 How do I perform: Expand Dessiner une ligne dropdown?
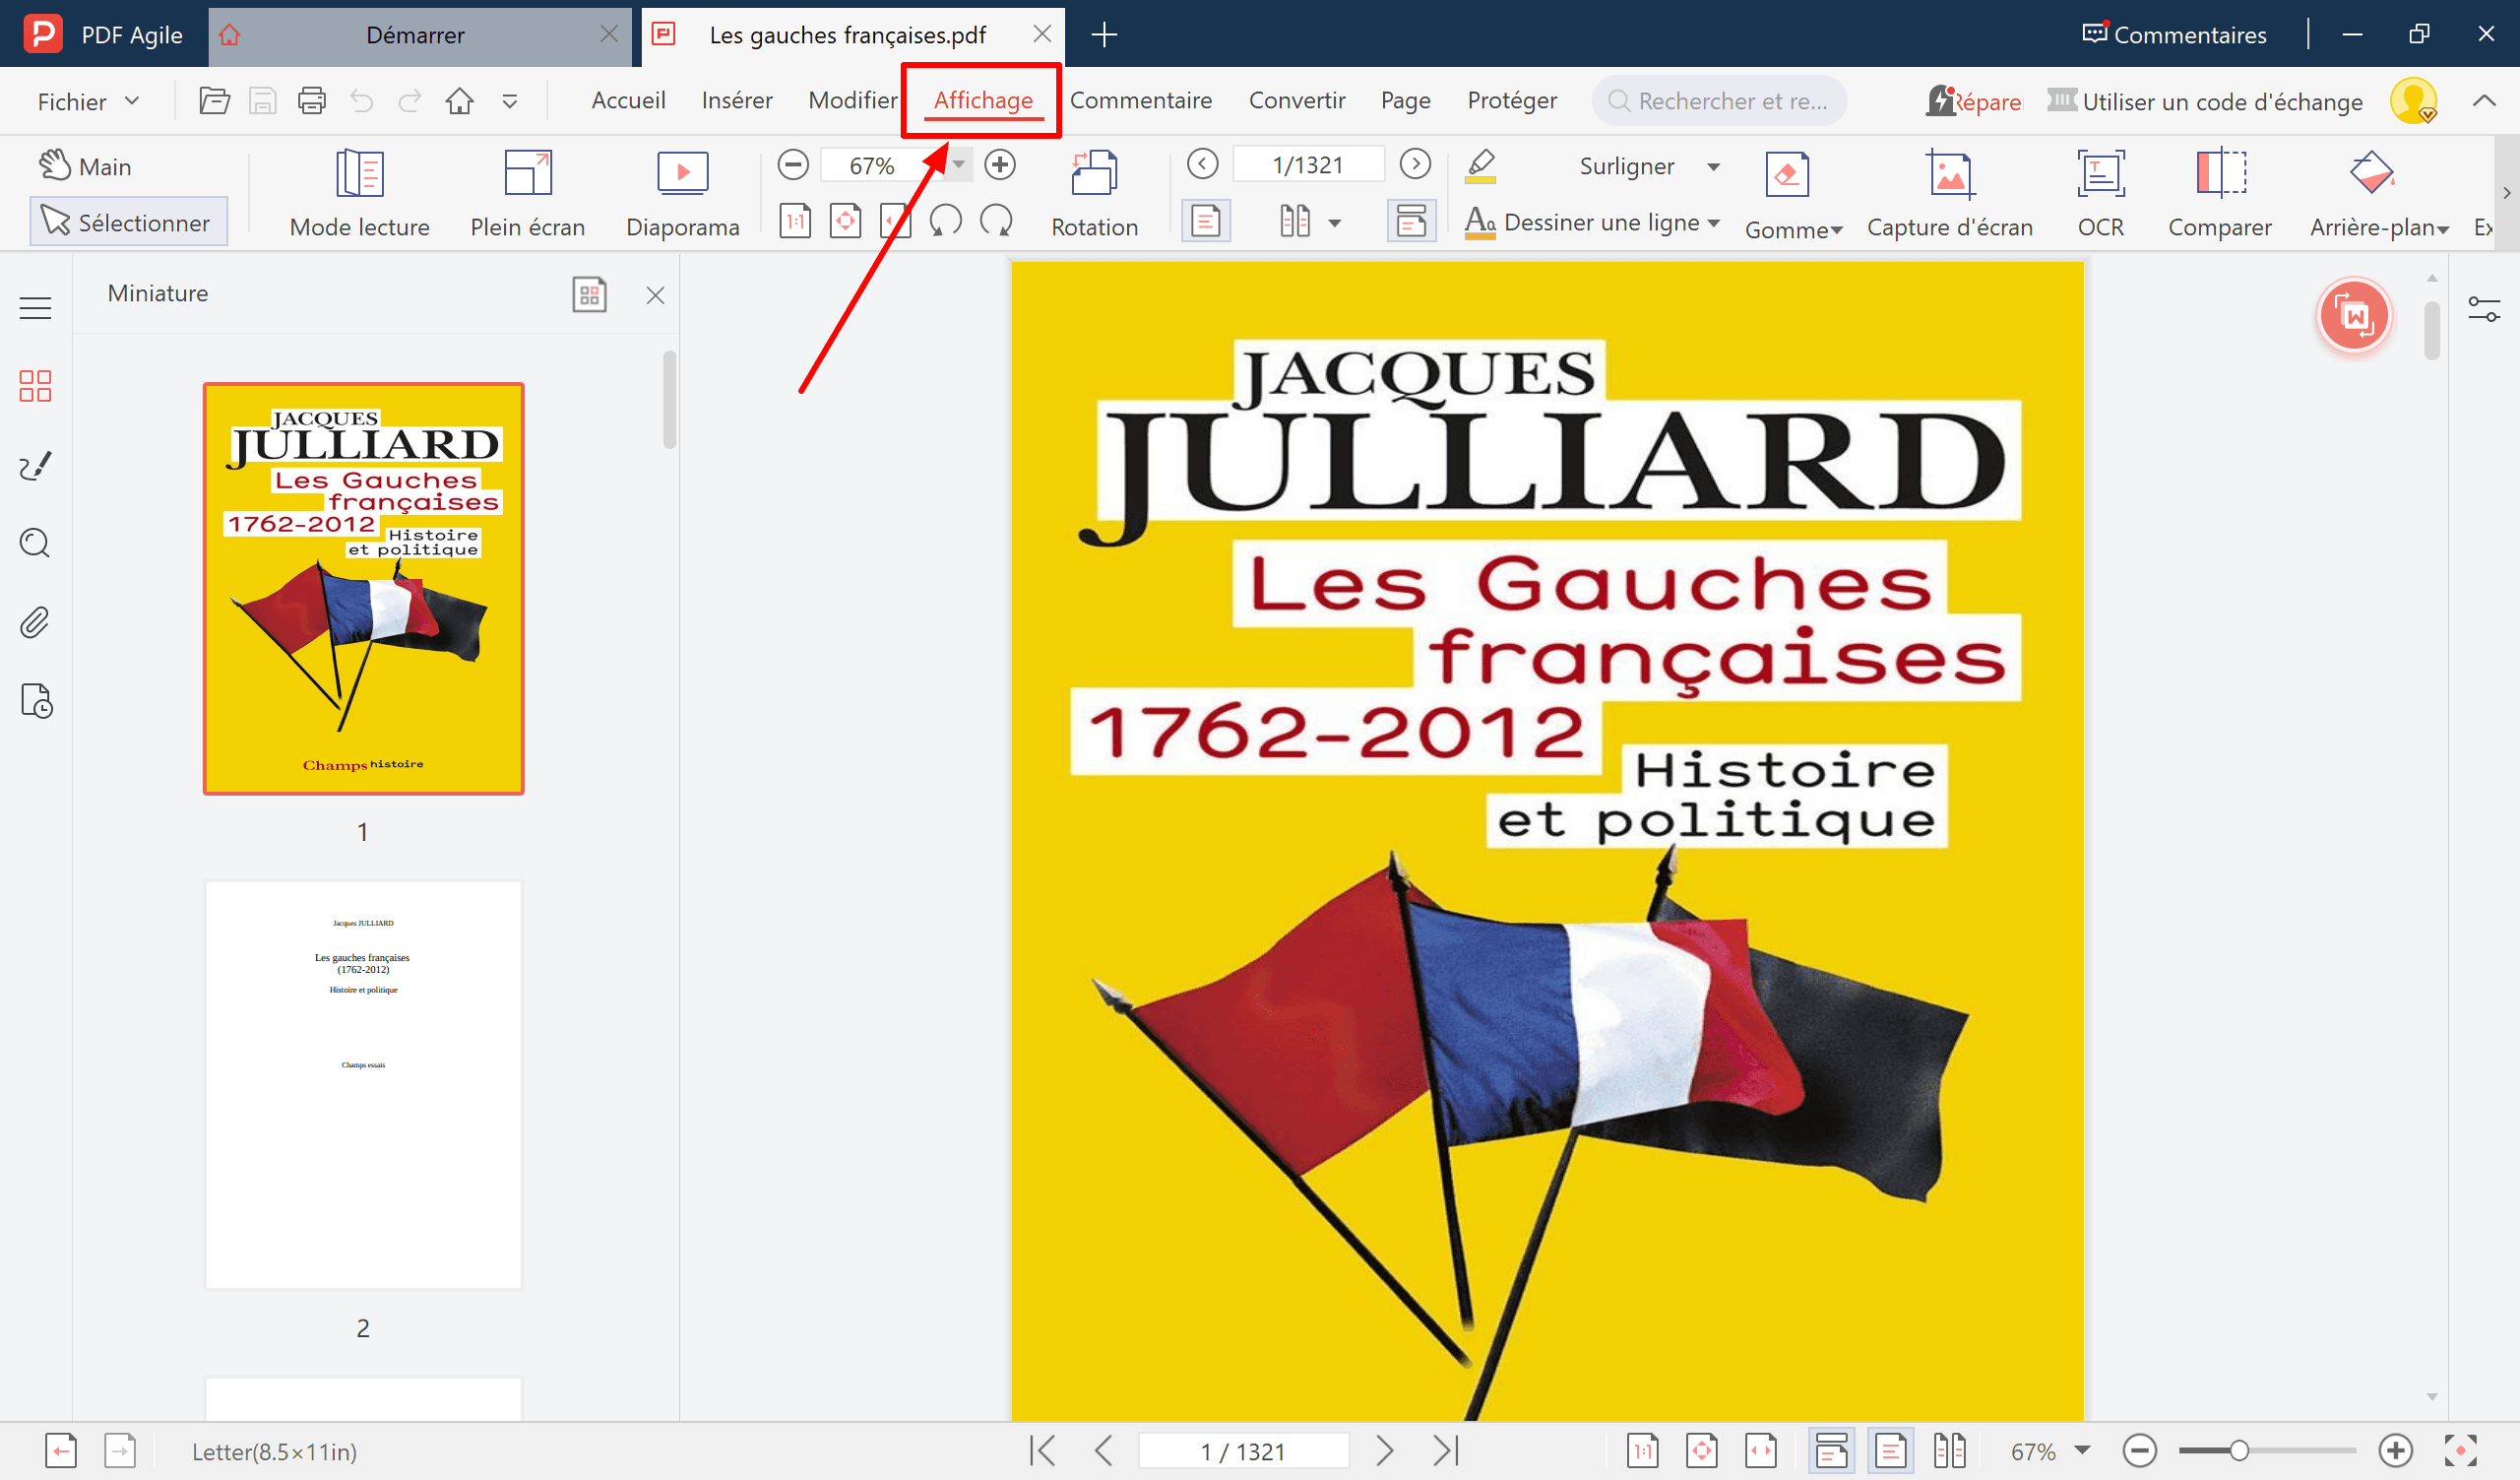1714,223
